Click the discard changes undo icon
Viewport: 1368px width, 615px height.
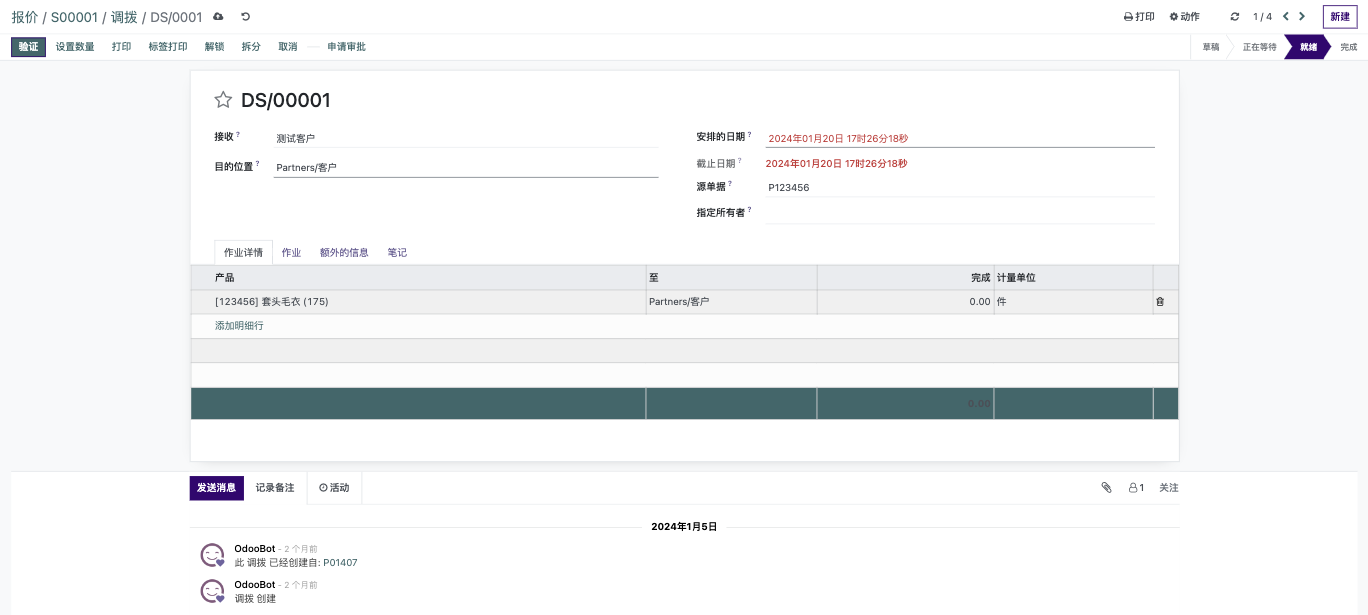[x=245, y=17]
